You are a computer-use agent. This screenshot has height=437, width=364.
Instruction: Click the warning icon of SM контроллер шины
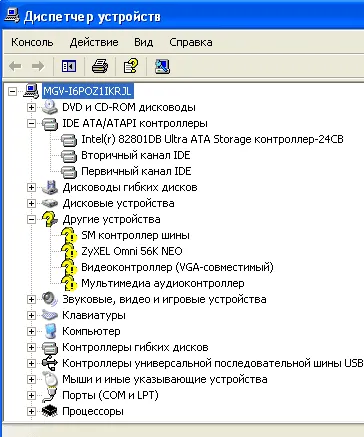coord(69,236)
